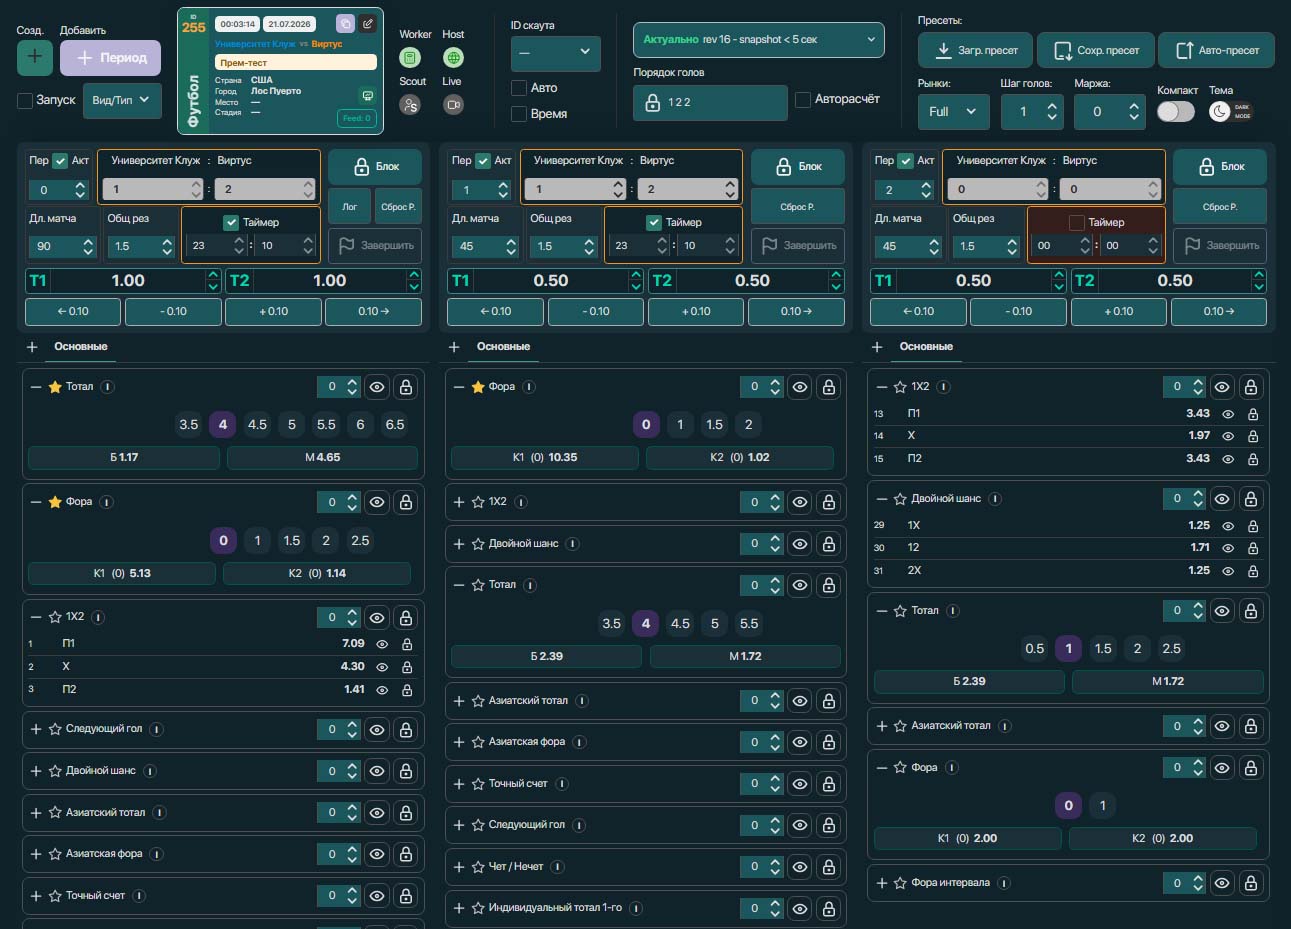Switch to the Основные tab in the period 1 column
This screenshot has height=929, width=1291.
503,347
